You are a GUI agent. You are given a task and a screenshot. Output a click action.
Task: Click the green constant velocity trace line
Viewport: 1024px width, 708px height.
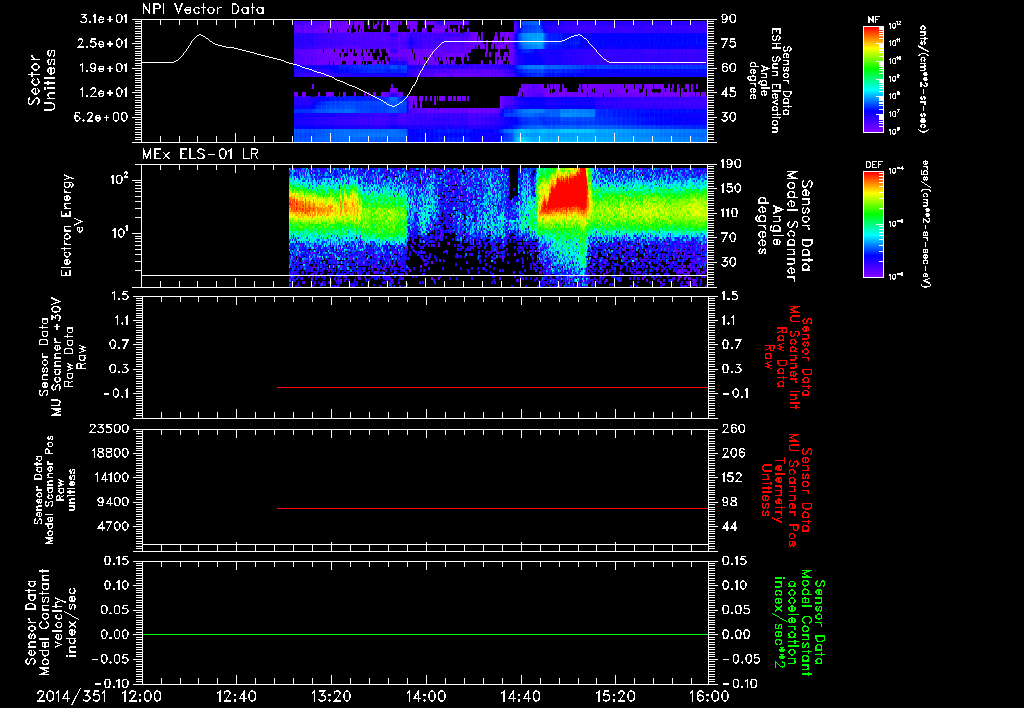coord(425,634)
